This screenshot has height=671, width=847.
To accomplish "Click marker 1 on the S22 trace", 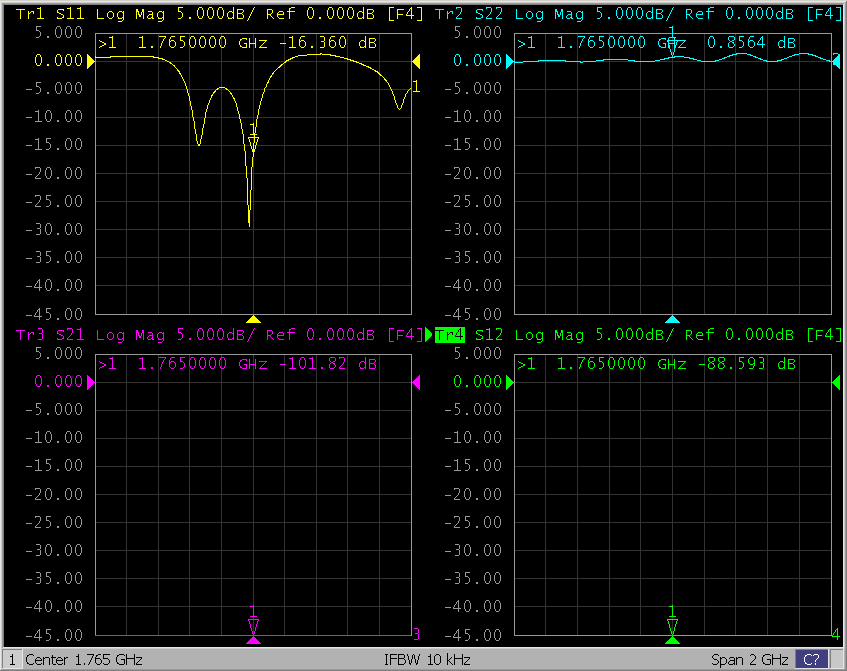I will click(x=672, y=44).
